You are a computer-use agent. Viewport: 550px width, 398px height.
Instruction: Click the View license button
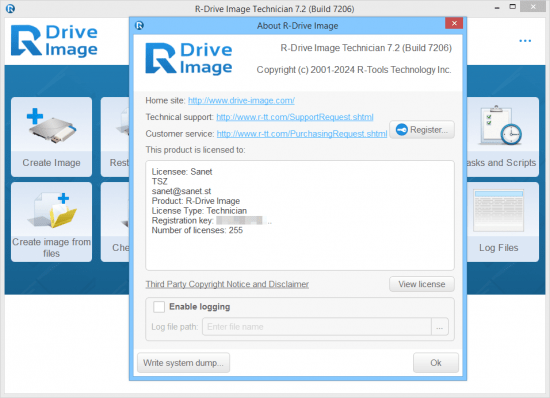click(x=422, y=284)
